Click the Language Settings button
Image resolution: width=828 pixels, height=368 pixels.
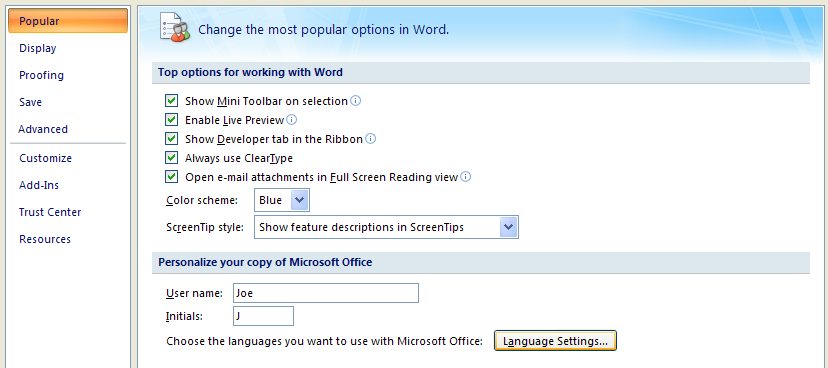pyautogui.click(x=555, y=341)
